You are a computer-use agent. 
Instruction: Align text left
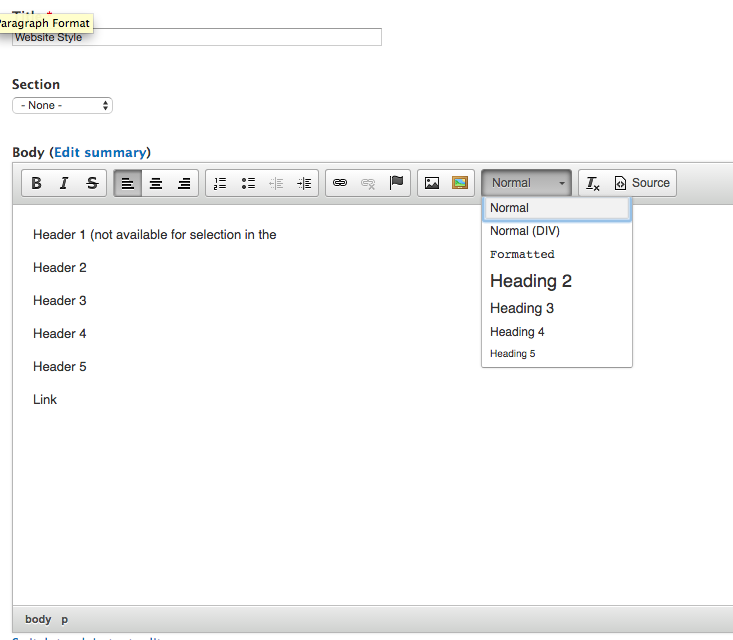pyautogui.click(x=128, y=183)
